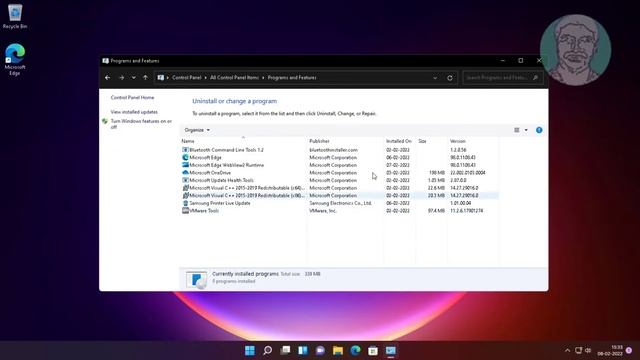
Task: Open taskbar Search
Action: (x=267, y=350)
